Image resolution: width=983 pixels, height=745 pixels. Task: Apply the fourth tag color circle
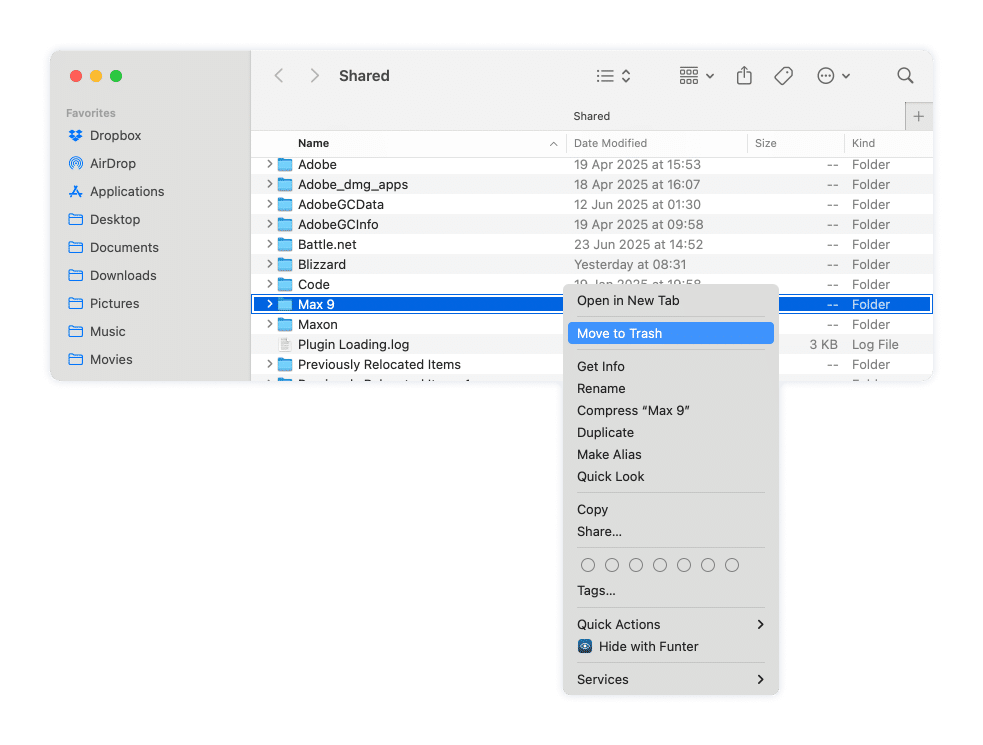[660, 565]
